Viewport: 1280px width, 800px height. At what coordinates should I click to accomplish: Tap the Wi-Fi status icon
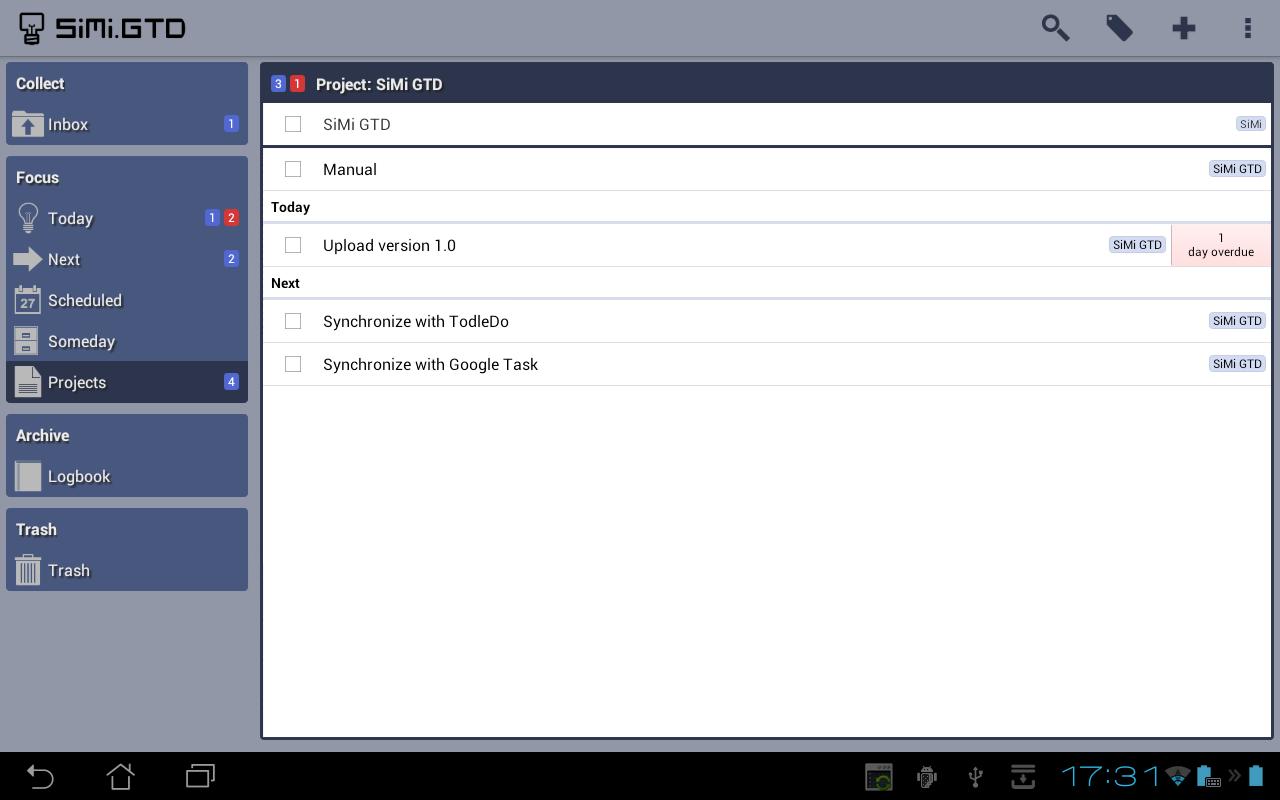click(1178, 776)
